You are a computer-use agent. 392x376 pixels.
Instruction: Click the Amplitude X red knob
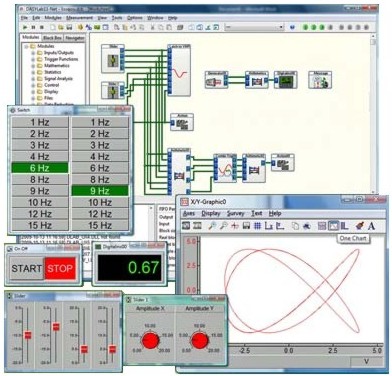(150, 340)
